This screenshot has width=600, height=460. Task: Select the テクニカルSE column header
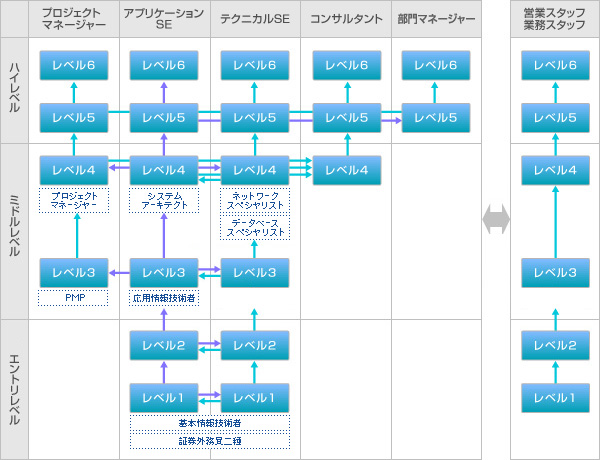255,19
